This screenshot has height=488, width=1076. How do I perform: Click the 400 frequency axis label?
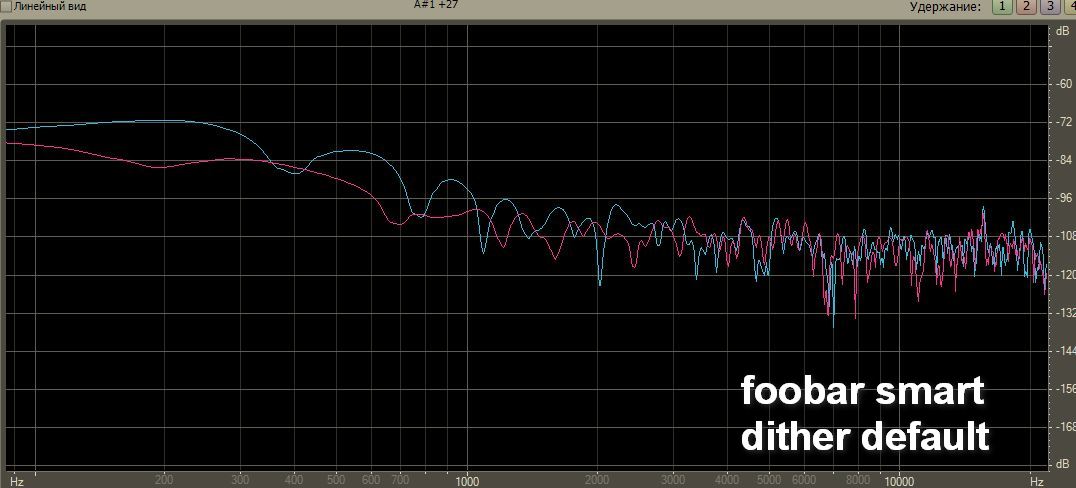tap(294, 481)
